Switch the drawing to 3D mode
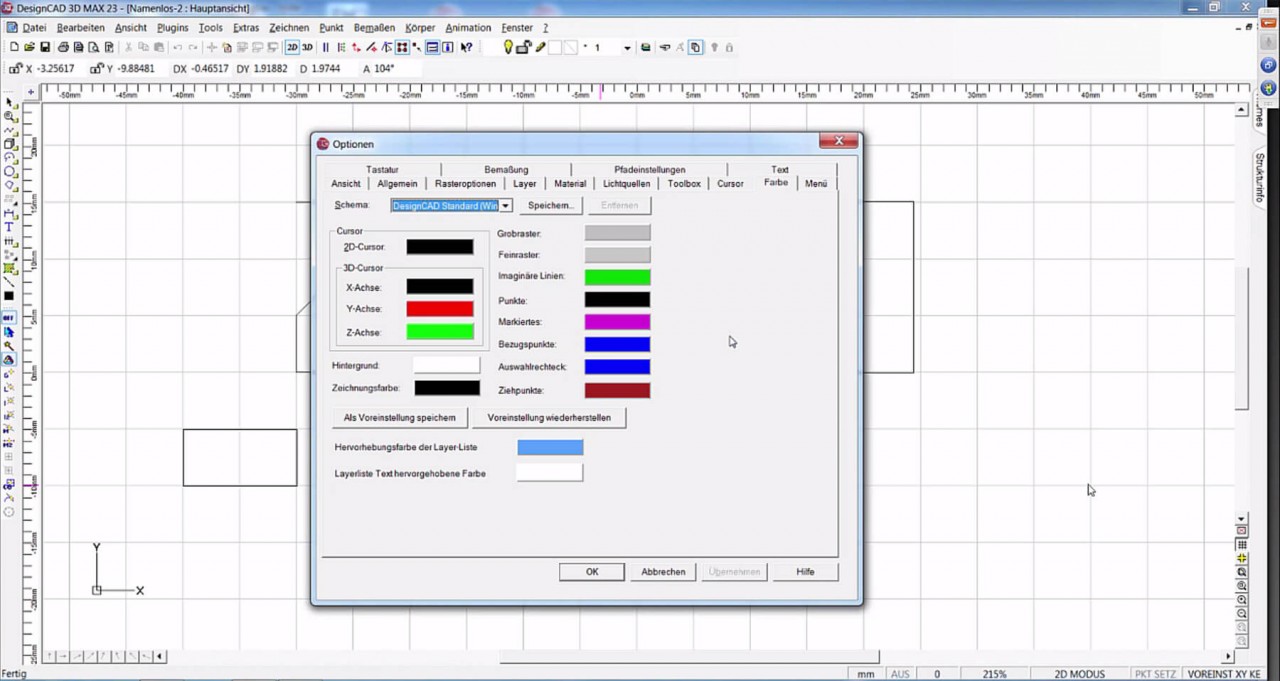 pyautogui.click(x=307, y=47)
